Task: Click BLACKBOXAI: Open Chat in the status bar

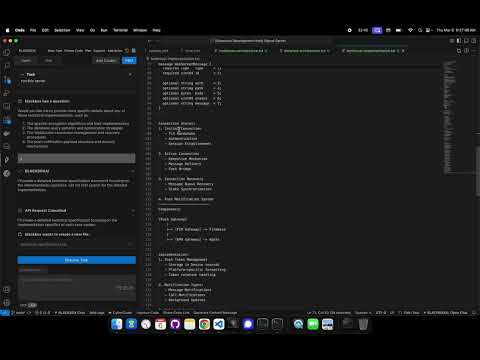Action: 445,313
